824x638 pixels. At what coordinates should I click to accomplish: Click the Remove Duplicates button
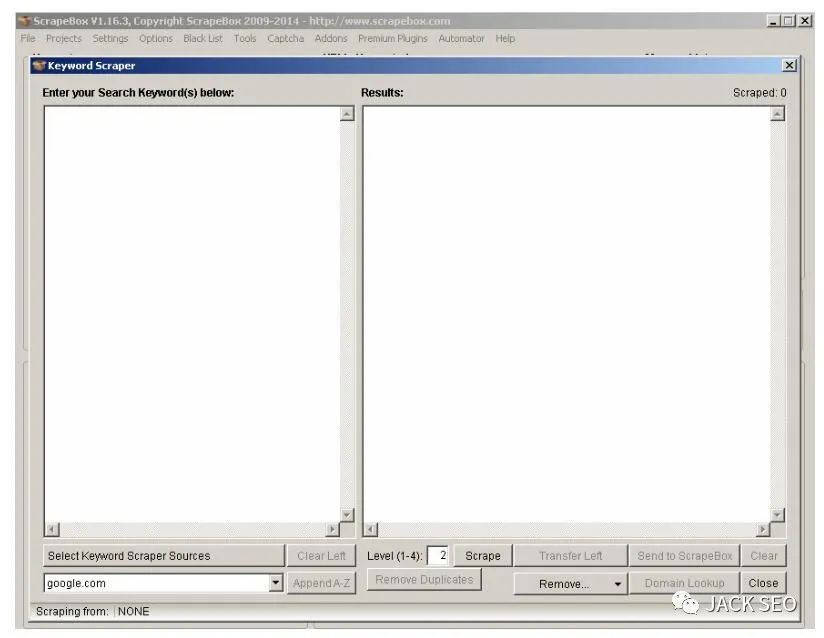[x=424, y=580]
